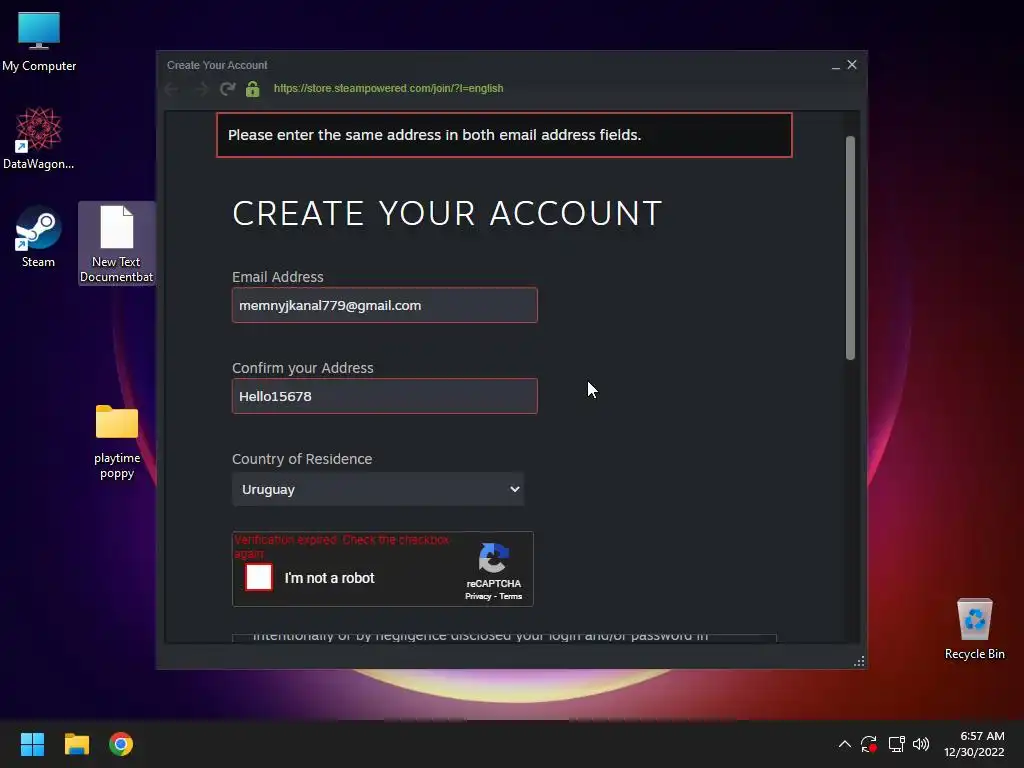Screen dimensions: 1024x768
Task: Focus the Confirm your Address field
Action: pyautogui.click(x=385, y=396)
